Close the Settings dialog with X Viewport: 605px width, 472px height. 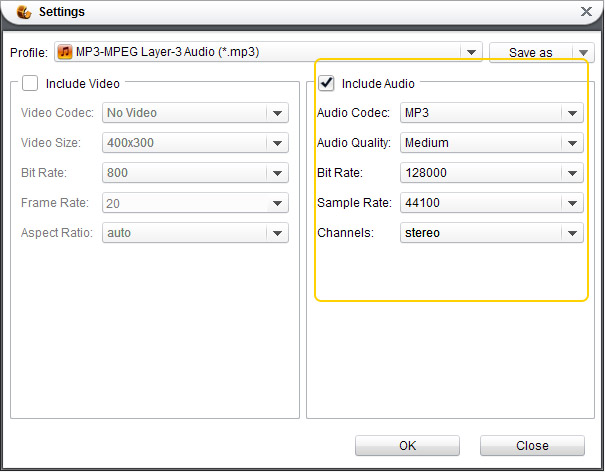point(586,12)
